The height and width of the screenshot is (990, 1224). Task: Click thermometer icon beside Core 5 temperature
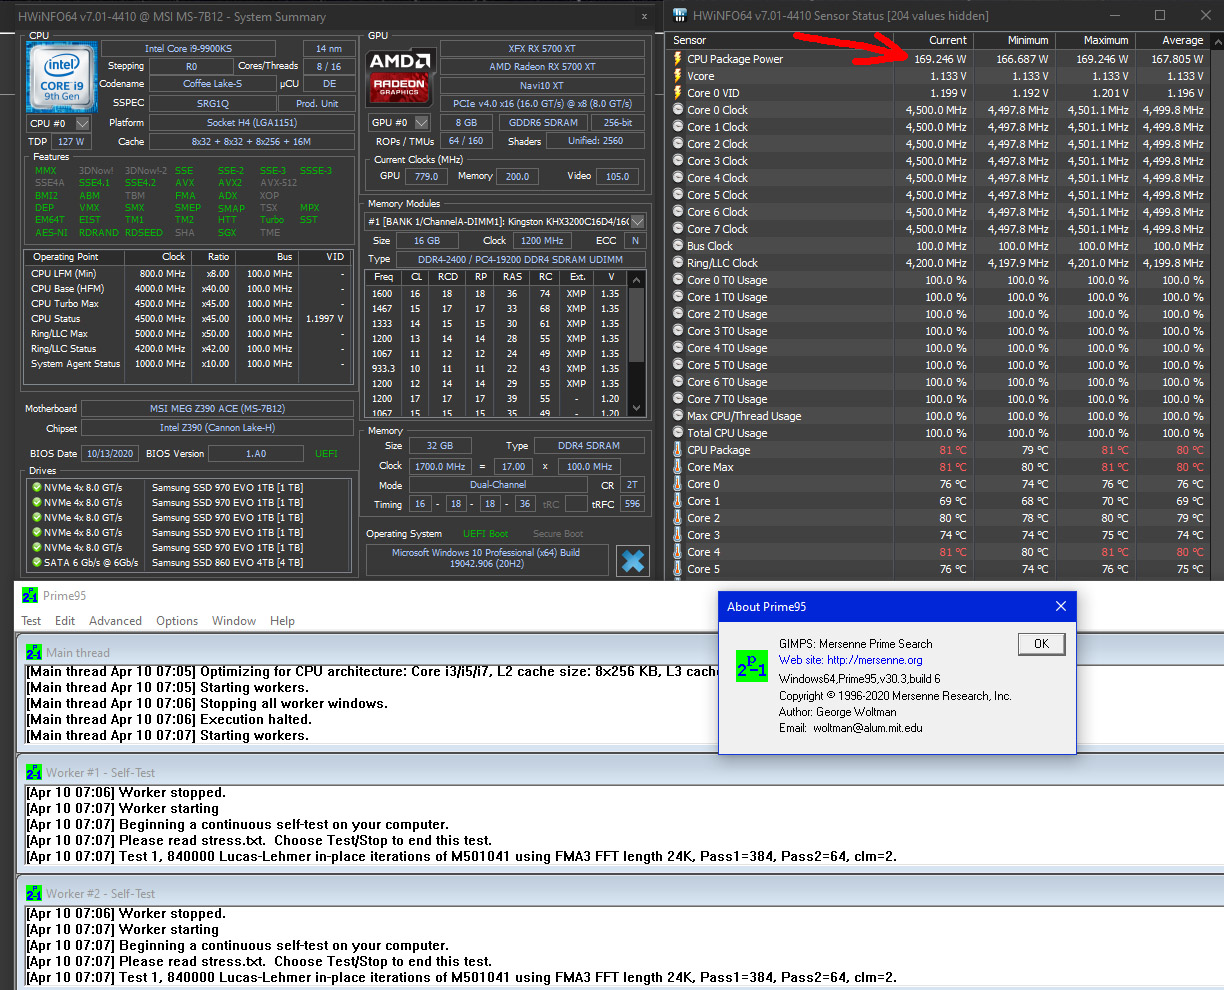coord(678,569)
